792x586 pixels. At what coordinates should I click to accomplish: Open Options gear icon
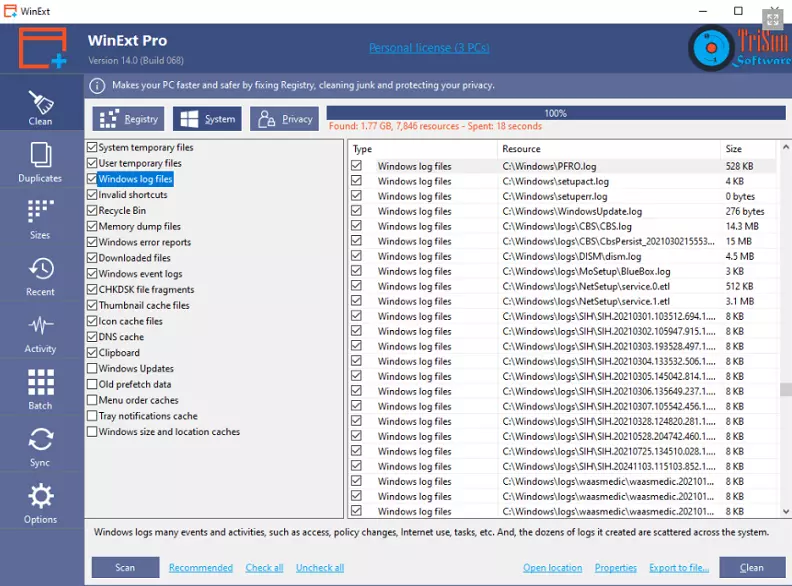40,504
